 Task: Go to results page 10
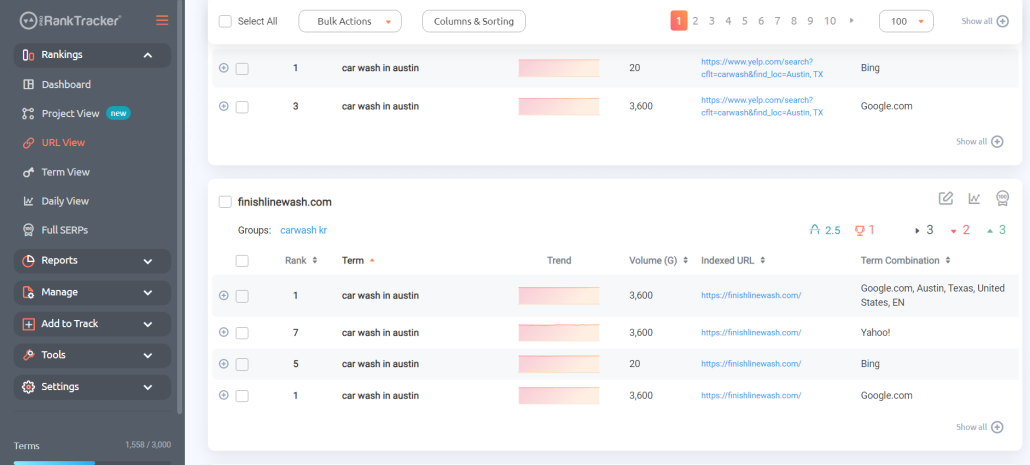click(x=830, y=21)
